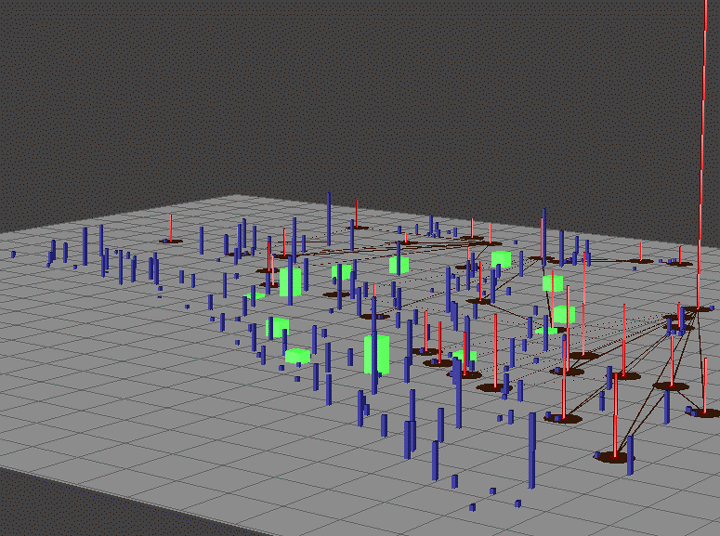Select the back-center red pole beside the tallest blue bar

[x=357, y=214]
